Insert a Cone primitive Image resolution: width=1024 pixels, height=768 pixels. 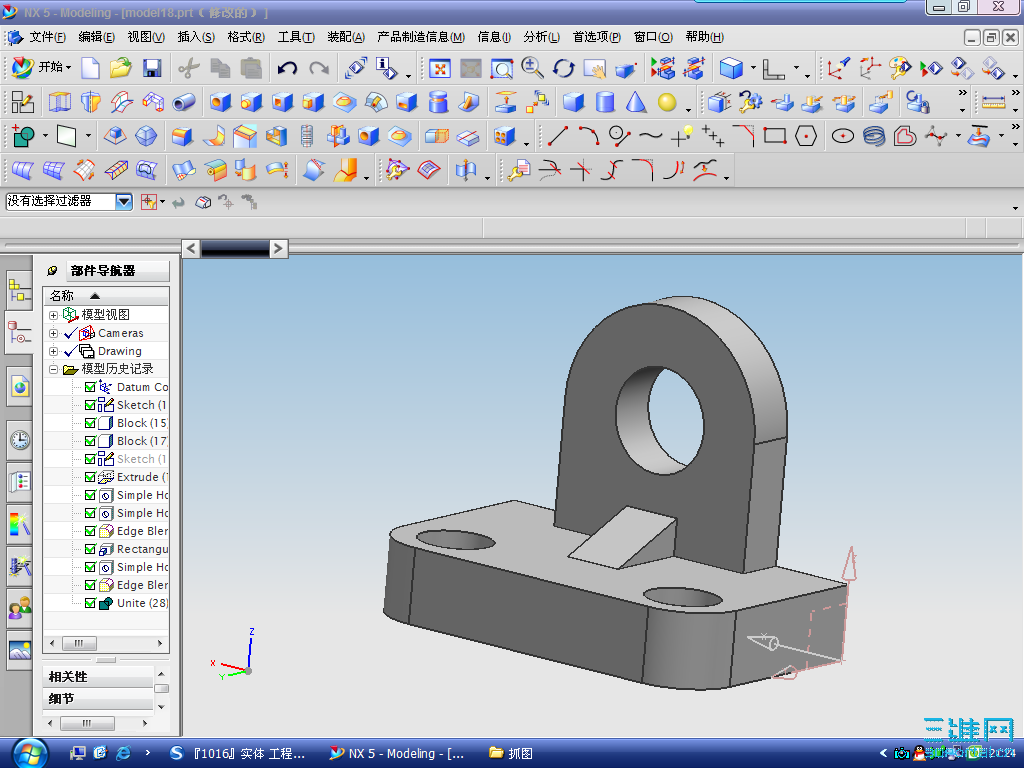pyautogui.click(x=636, y=103)
